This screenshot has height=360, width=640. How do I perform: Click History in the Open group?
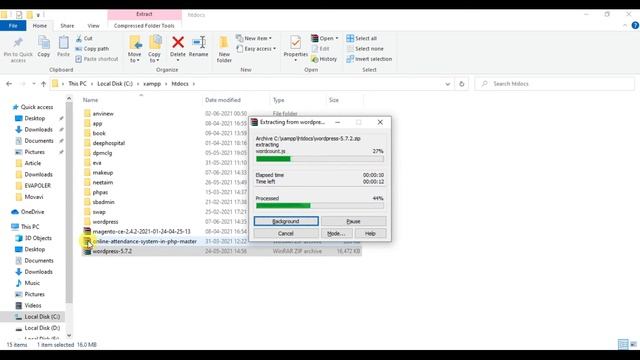coord(324,59)
